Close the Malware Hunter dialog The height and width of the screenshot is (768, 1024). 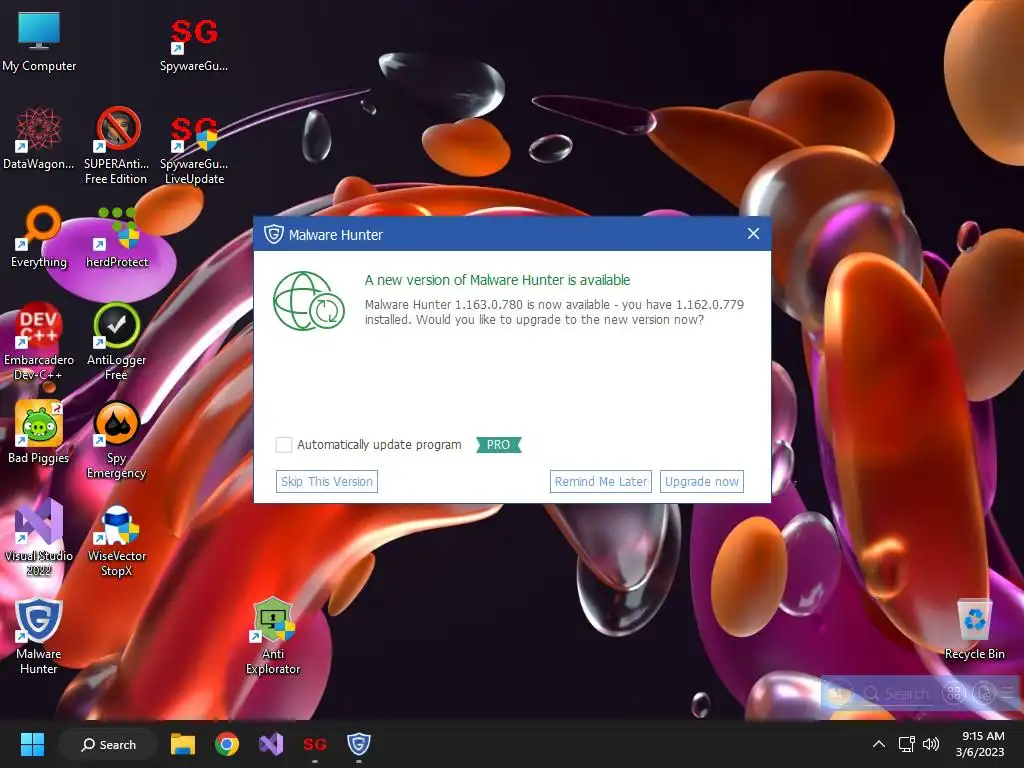click(753, 234)
